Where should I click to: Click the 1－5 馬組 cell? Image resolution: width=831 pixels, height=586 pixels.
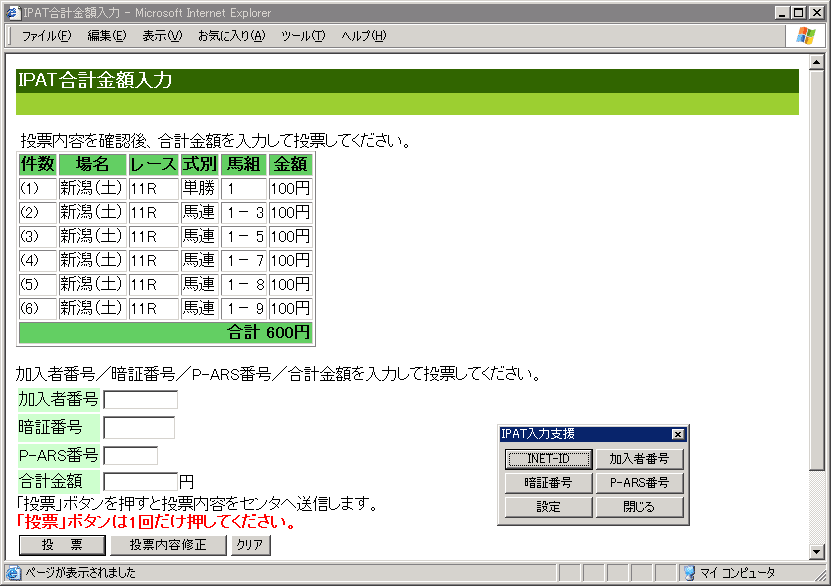[x=244, y=237]
